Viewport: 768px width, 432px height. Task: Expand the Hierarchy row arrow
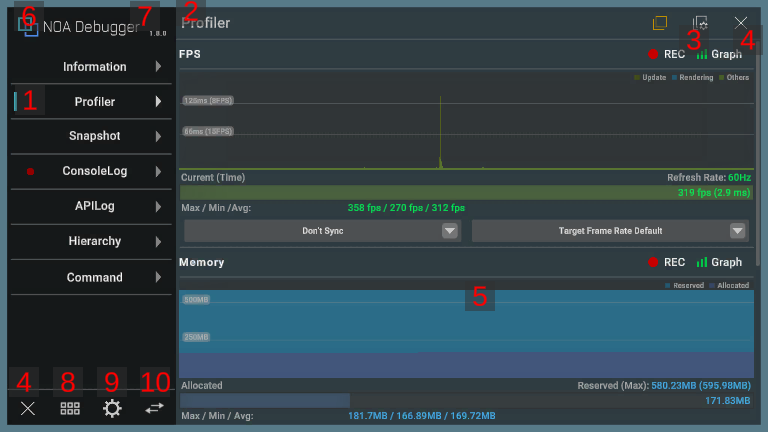(x=158, y=241)
